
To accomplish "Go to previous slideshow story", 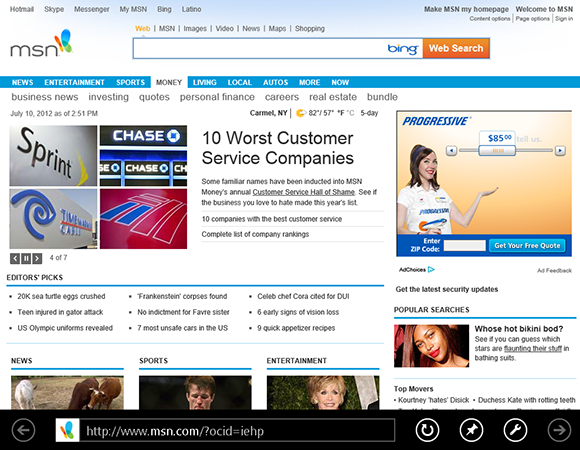I will (x=15, y=258).
